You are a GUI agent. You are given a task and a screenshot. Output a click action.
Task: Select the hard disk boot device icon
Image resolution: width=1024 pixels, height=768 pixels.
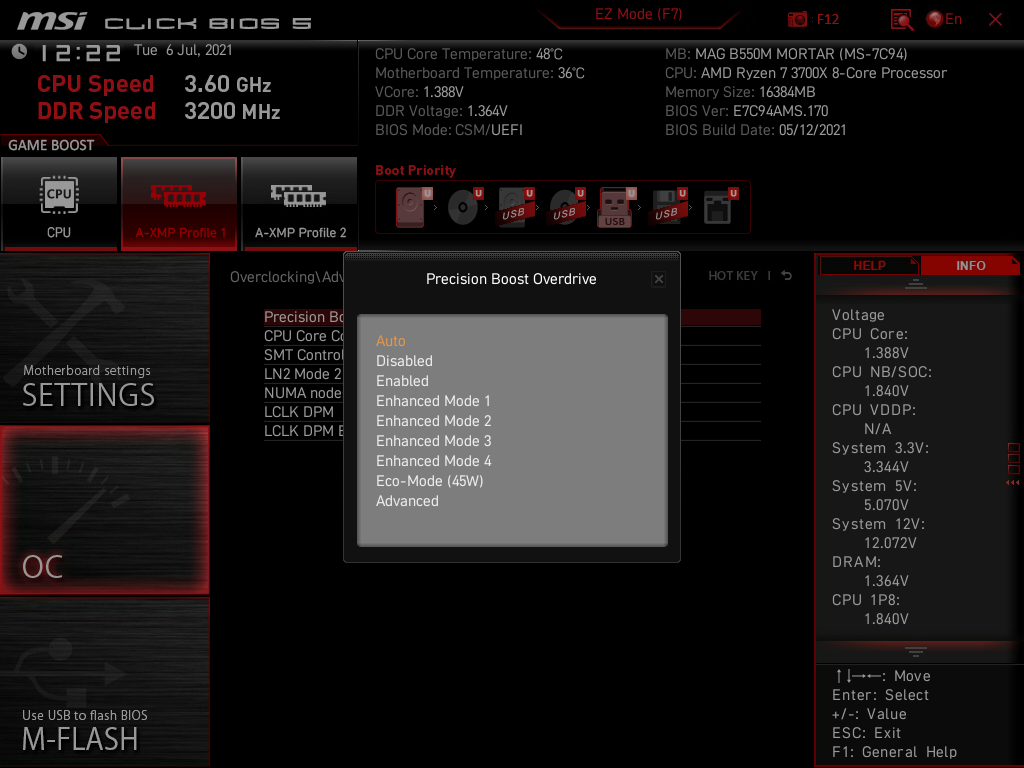click(x=412, y=207)
